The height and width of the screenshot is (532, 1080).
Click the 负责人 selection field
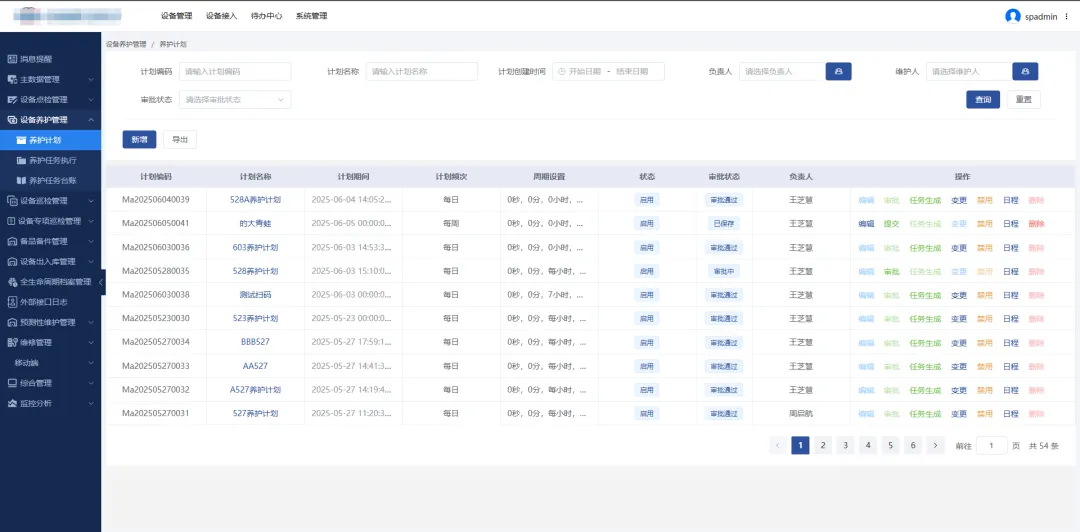pos(782,72)
